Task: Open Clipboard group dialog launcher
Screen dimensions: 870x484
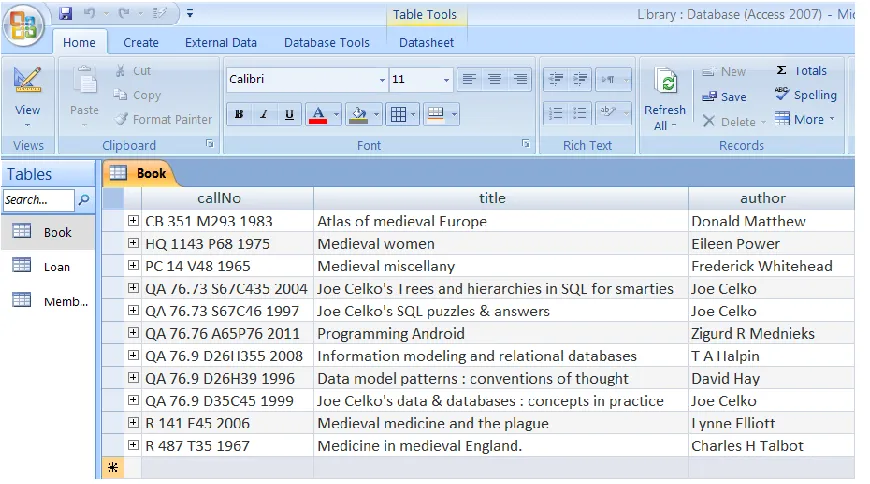Action: pyautogui.click(x=210, y=144)
